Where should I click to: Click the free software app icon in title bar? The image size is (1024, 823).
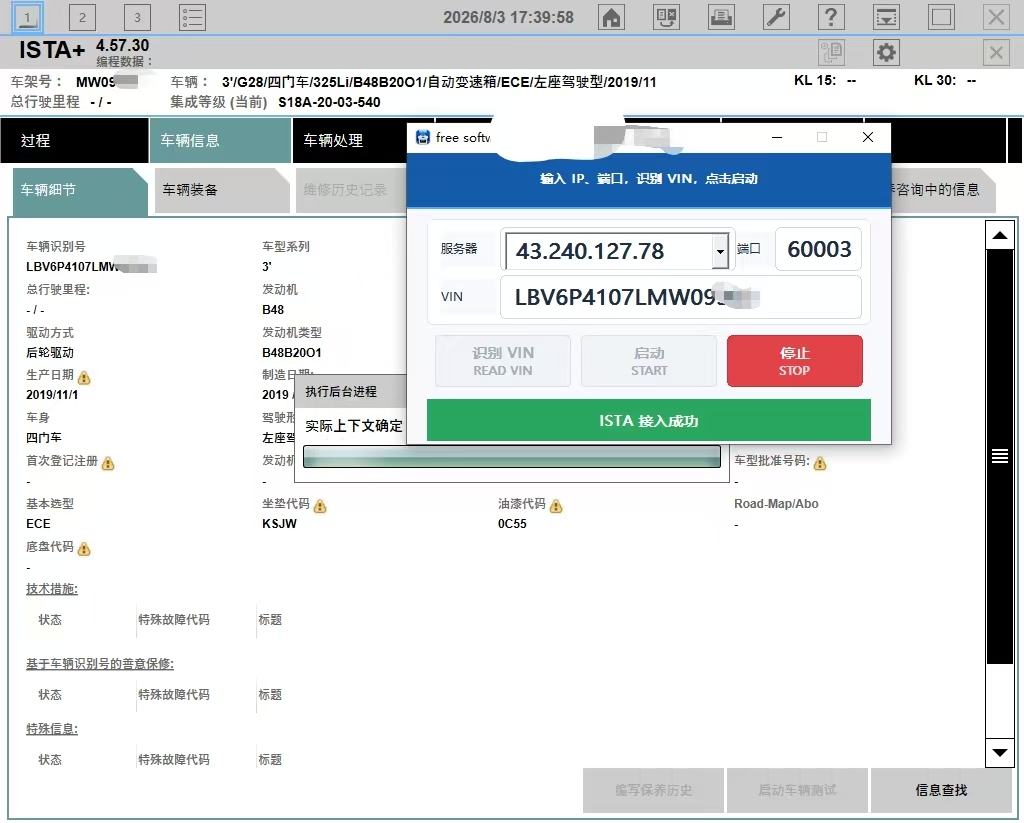point(423,137)
